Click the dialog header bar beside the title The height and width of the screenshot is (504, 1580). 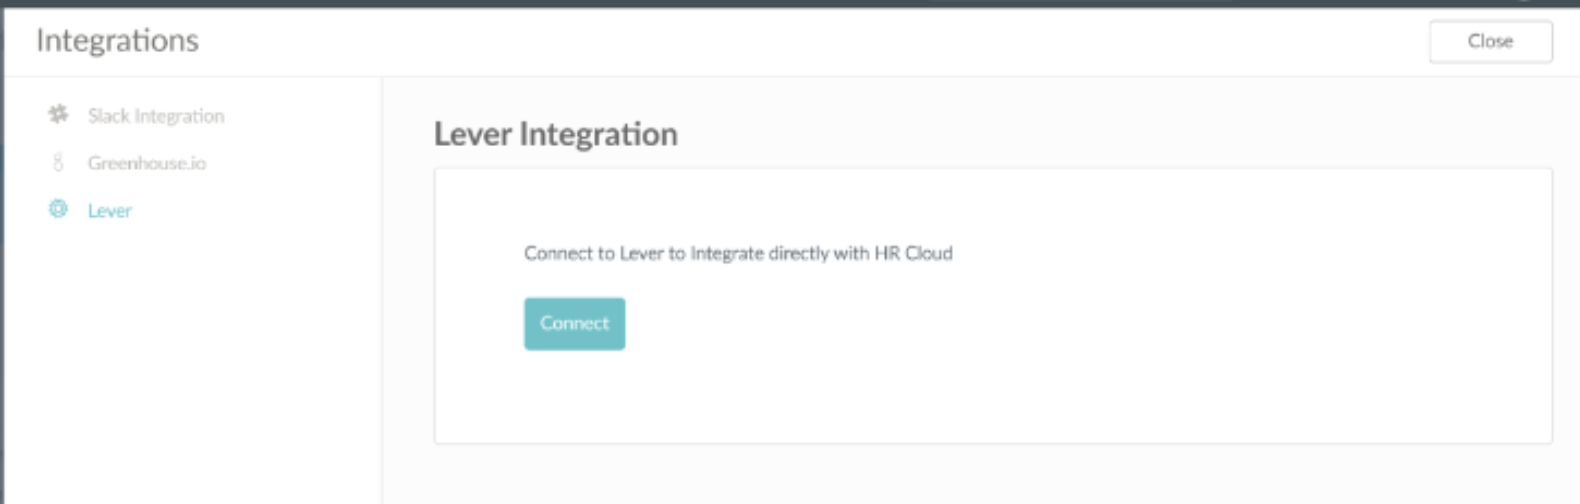point(800,41)
